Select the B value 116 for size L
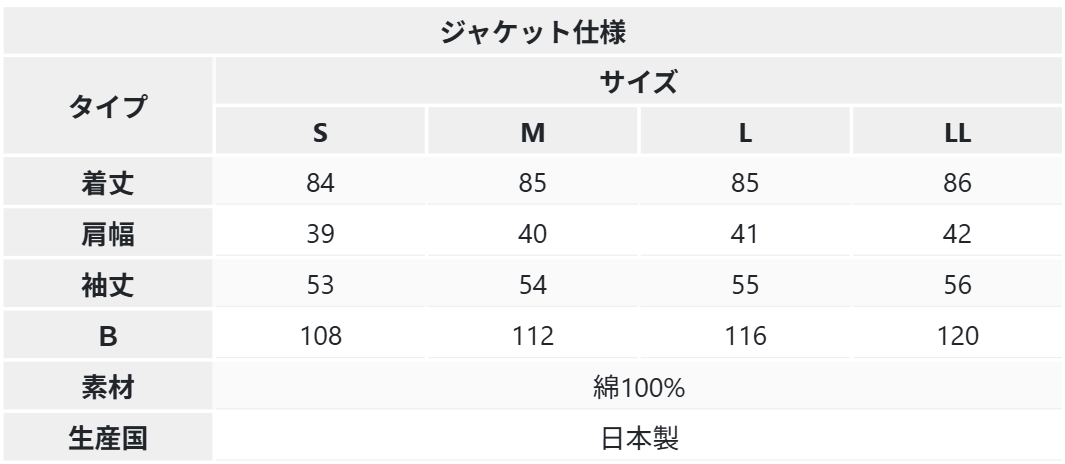1065x464 pixels. (745, 337)
